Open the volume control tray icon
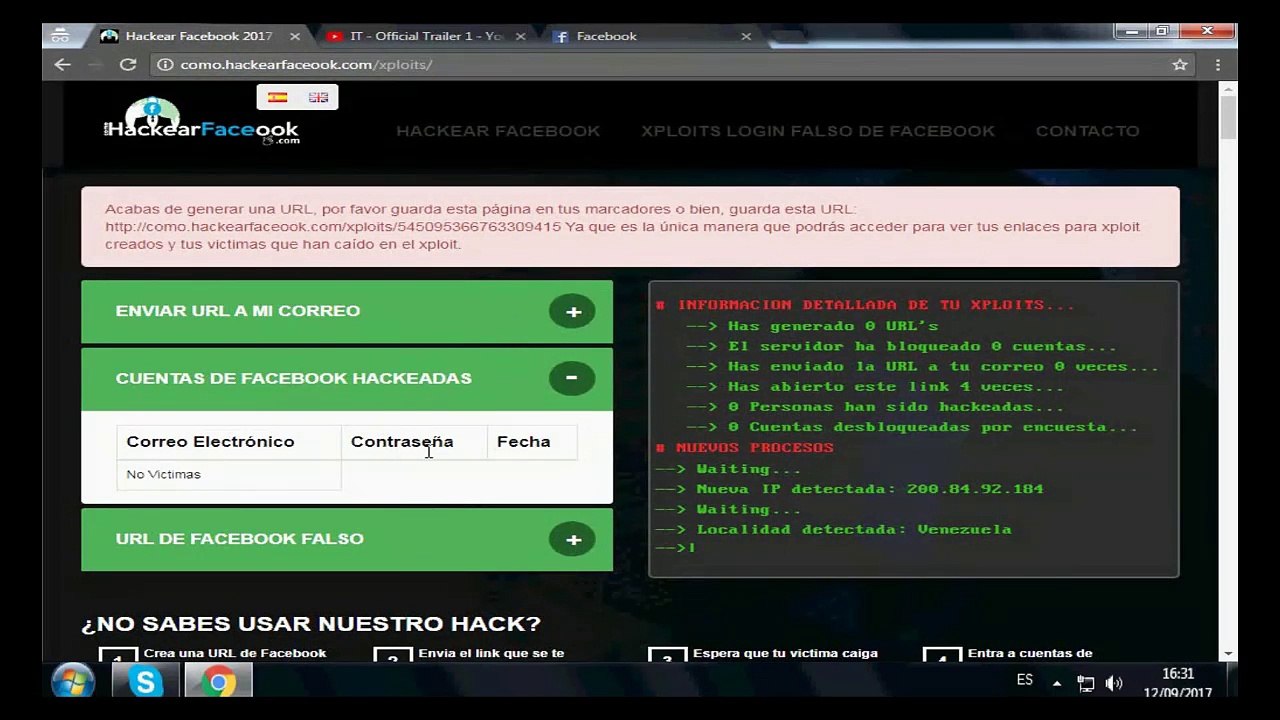 tap(1113, 684)
